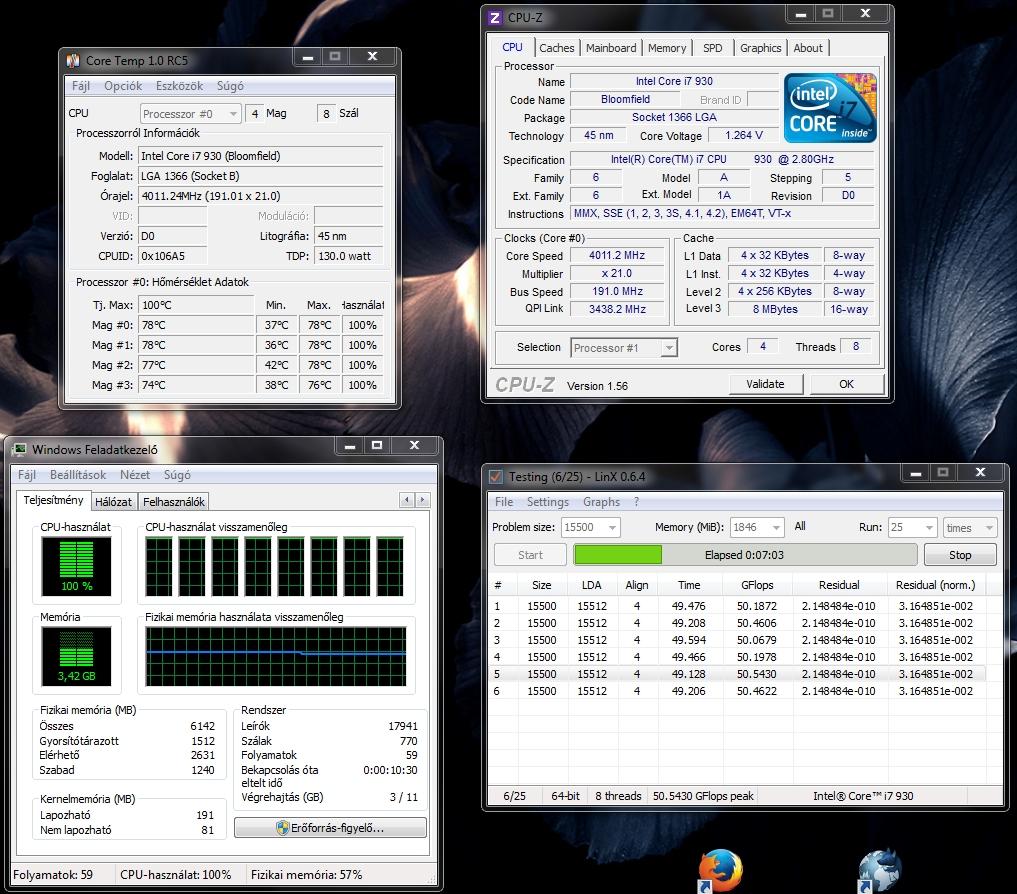Click the Memória 3,42 GB meter

[77, 657]
